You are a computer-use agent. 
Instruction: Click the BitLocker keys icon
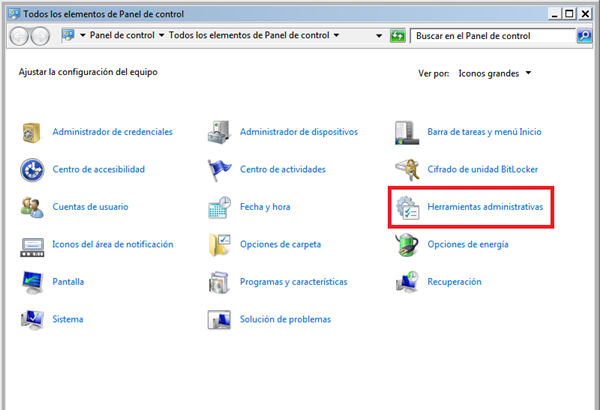(407, 170)
